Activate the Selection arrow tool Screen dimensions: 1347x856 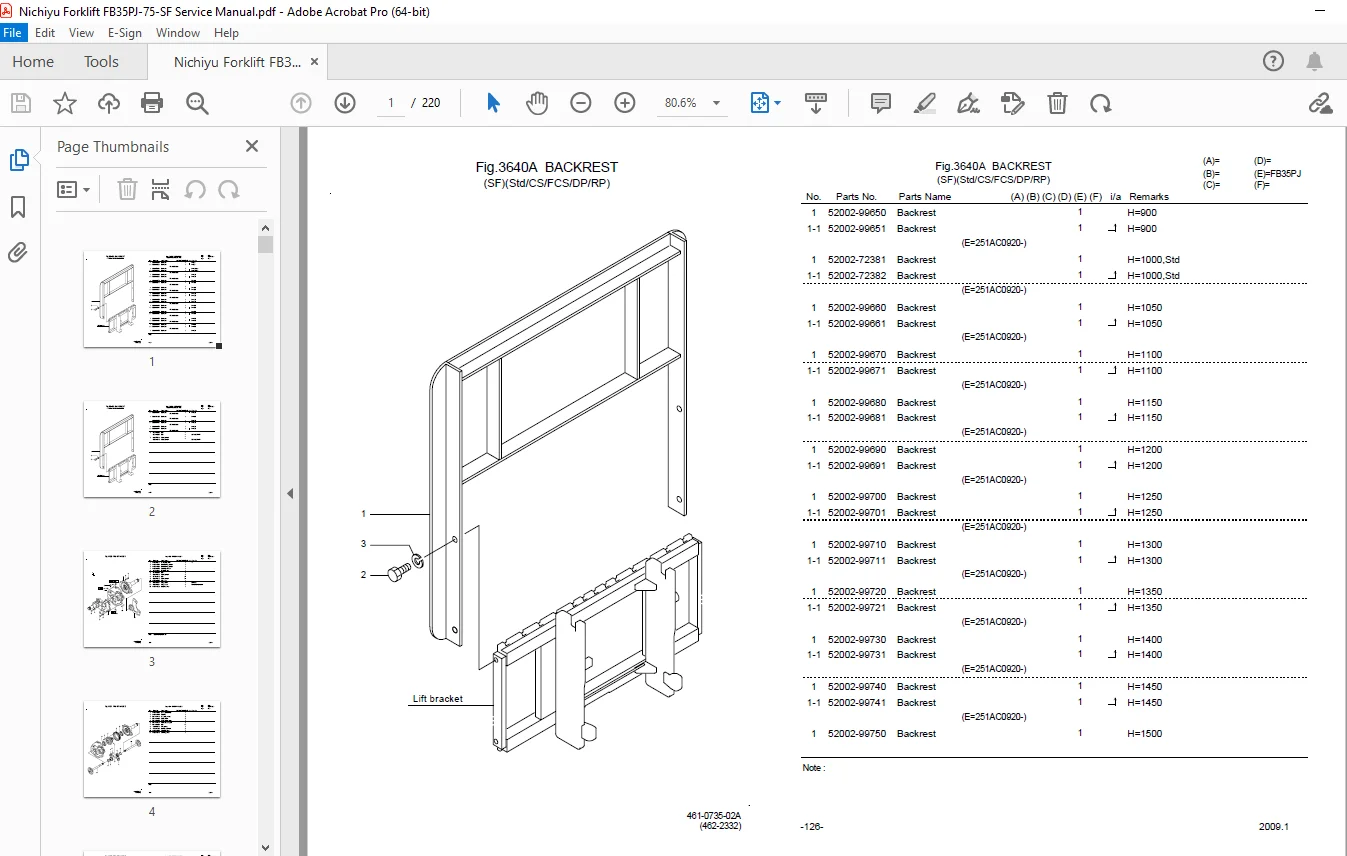[493, 103]
